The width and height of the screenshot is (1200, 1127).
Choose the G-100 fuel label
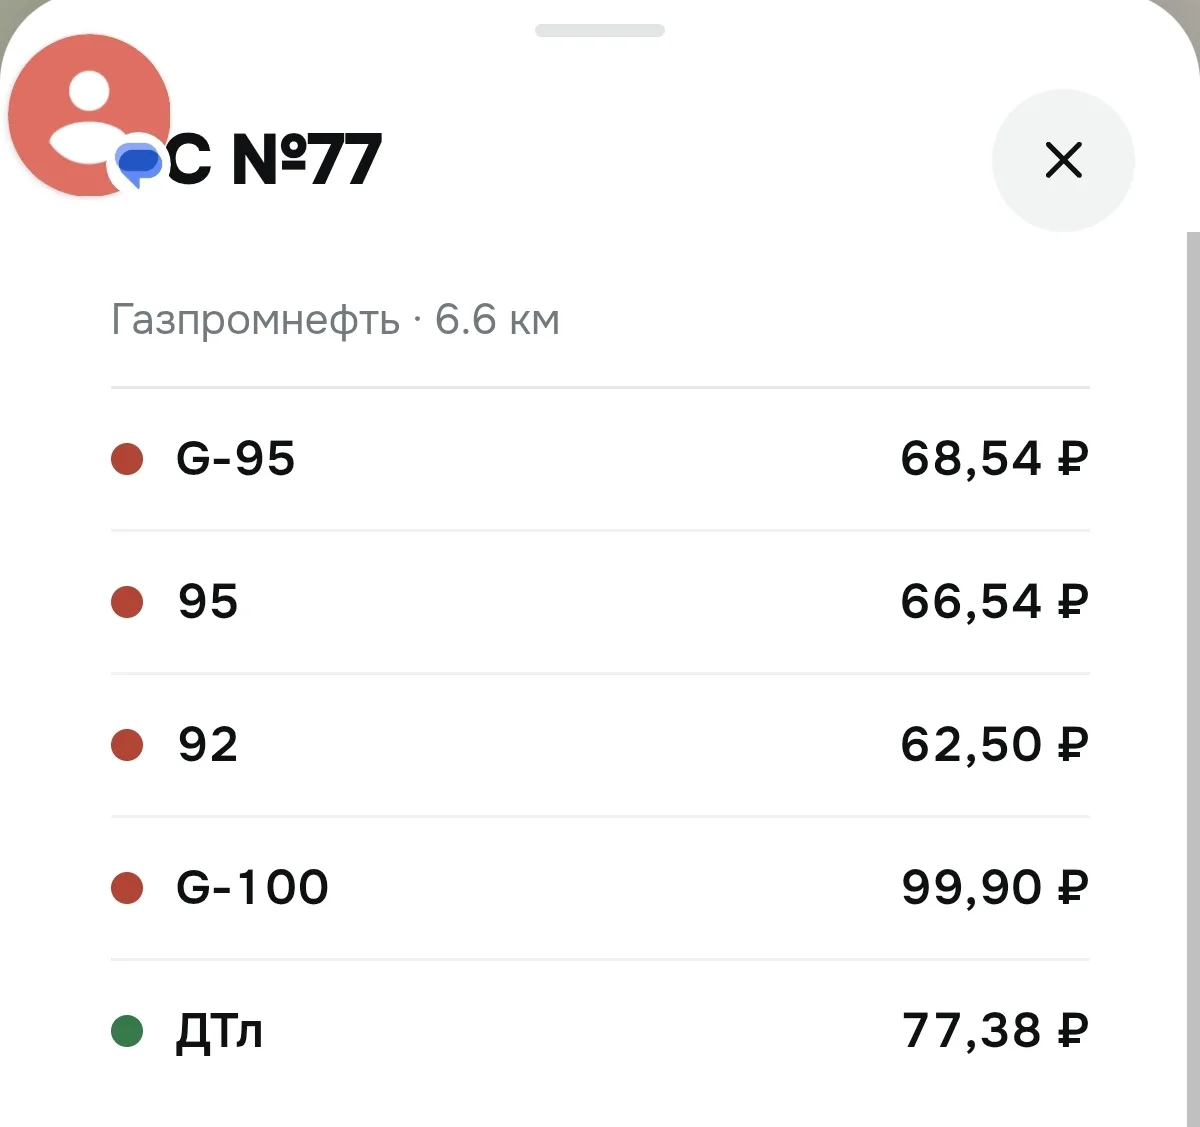(x=252, y=888)
